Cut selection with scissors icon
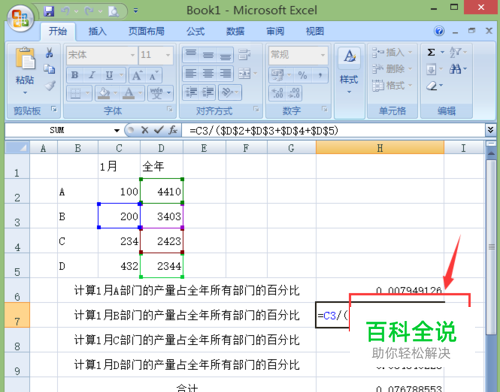Image resolution: width=500 pixels, height=392 pixels. tap(49, 53)
